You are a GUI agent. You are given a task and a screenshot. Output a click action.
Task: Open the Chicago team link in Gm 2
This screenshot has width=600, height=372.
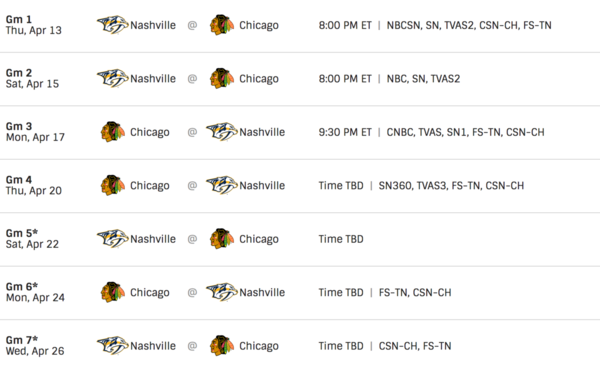[x=259, y=79]
